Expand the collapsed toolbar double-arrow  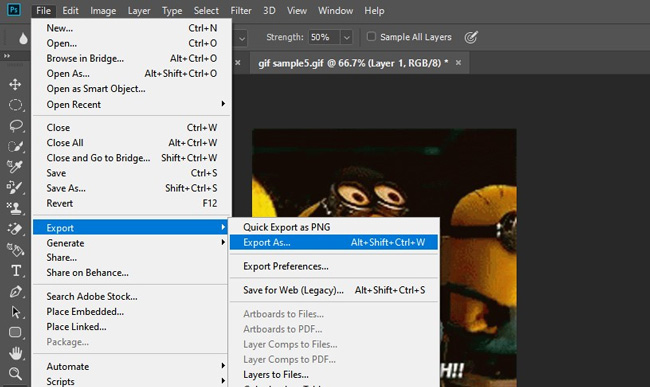7,56
